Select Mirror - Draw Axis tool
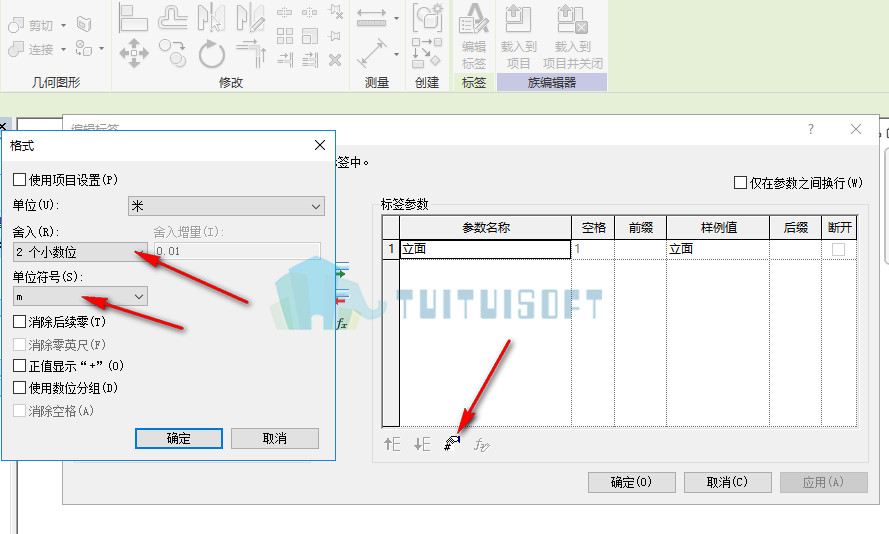The image size is (889, 534). [250, 18]
